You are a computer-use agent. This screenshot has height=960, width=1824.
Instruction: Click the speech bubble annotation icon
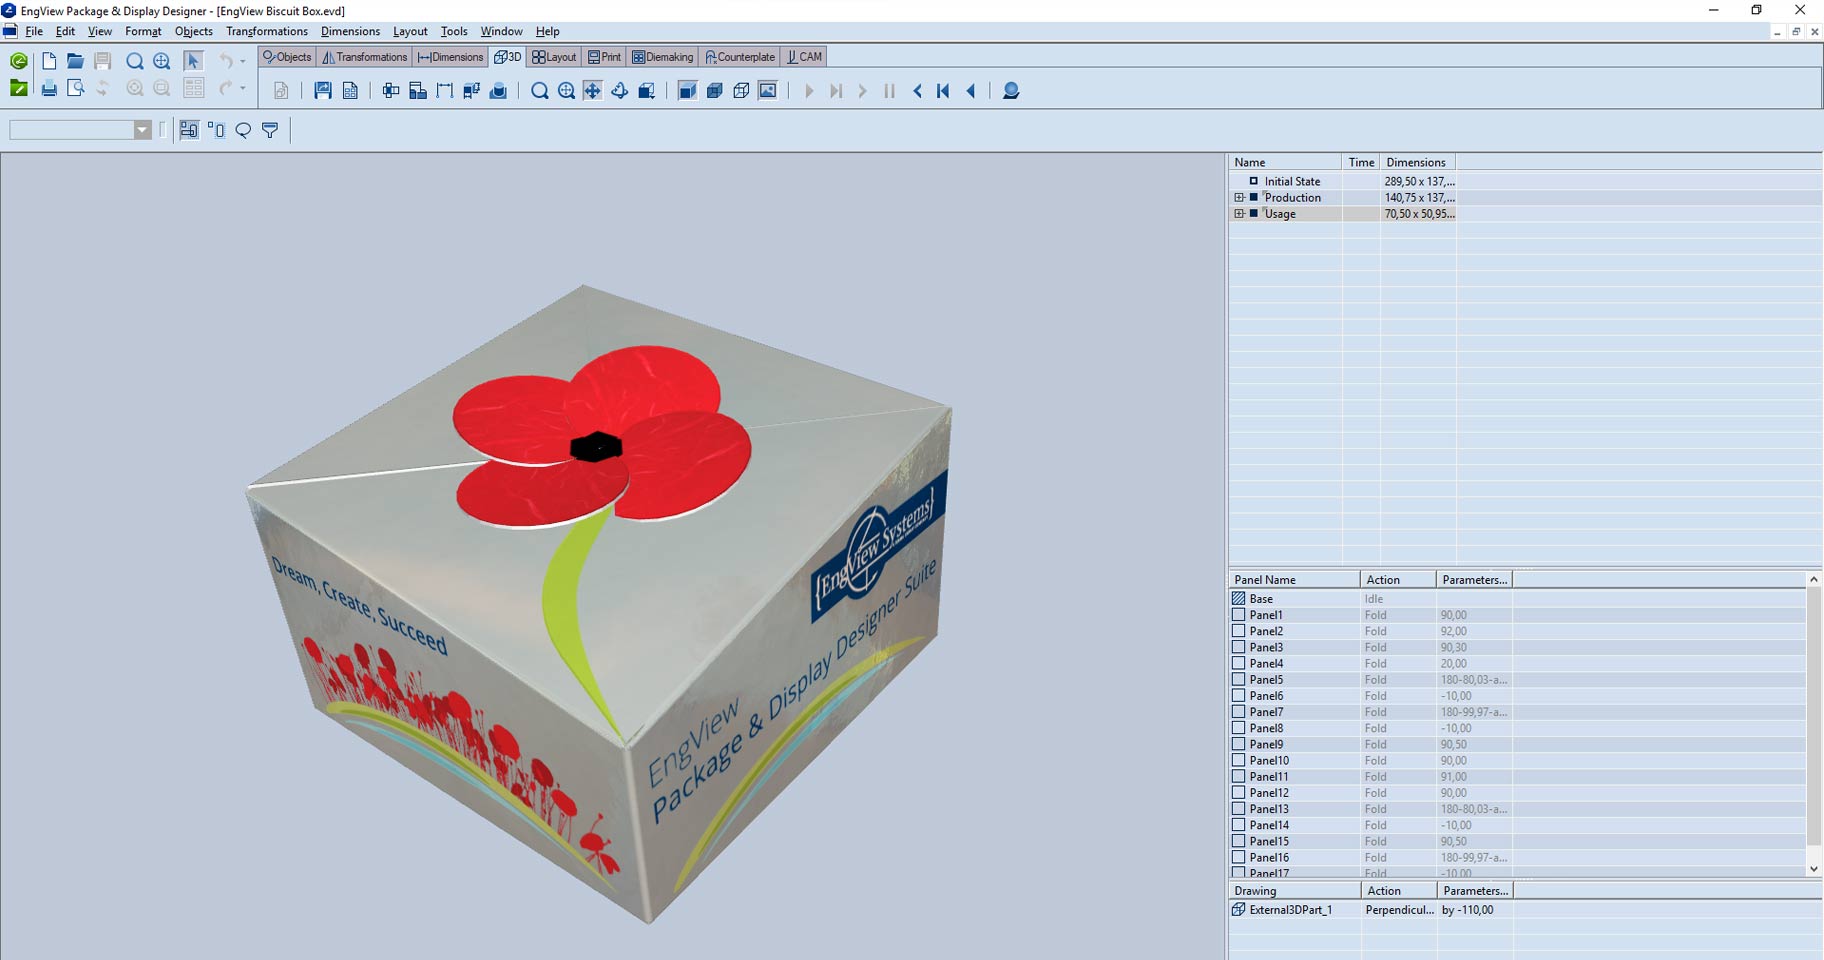pos(243,130)
